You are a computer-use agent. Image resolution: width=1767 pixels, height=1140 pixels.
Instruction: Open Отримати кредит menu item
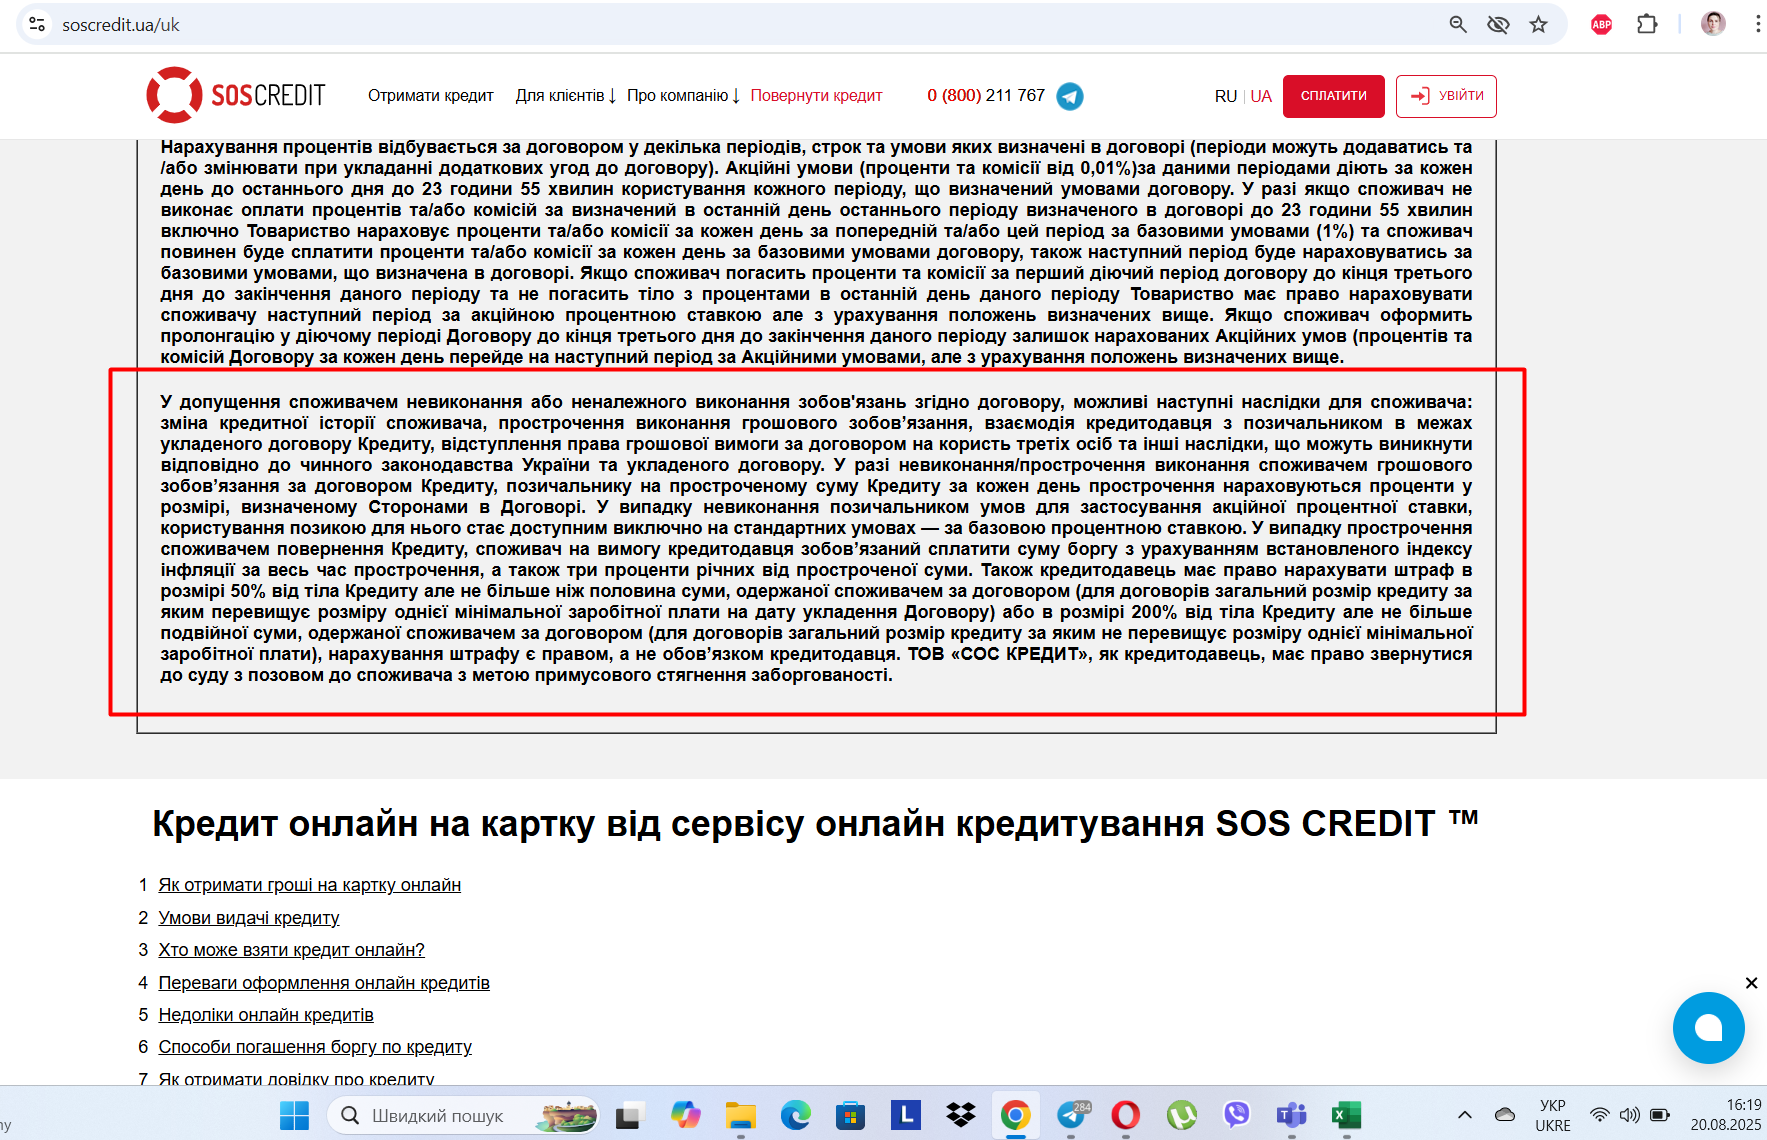point(431,96)
